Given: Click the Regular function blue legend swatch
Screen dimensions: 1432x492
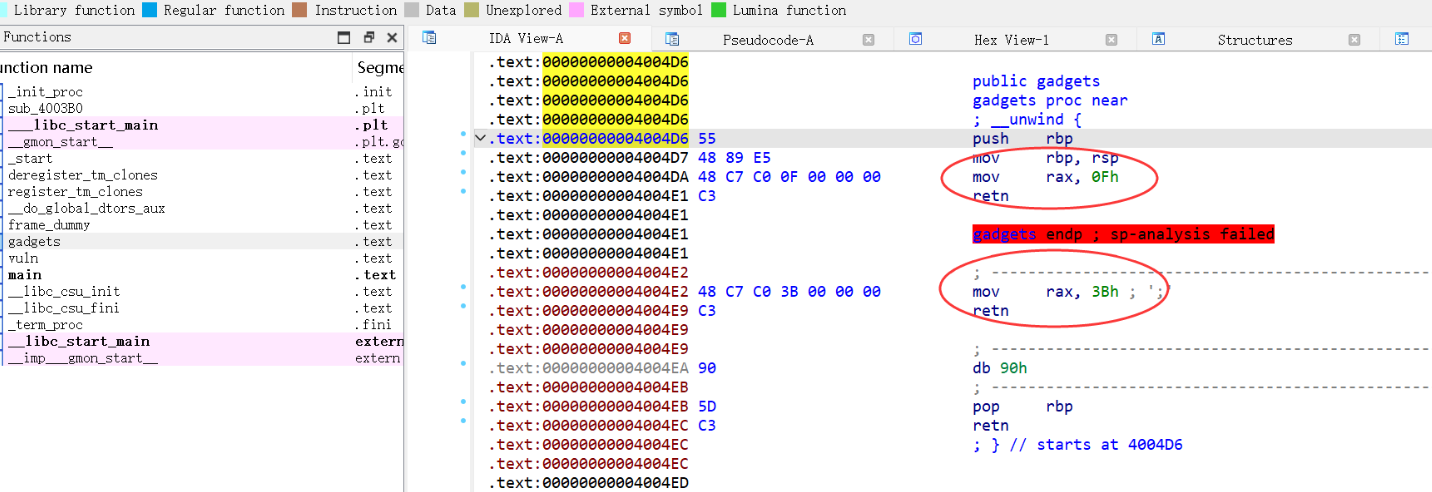Looking at the screenshot, I should (x=149, y=10).
